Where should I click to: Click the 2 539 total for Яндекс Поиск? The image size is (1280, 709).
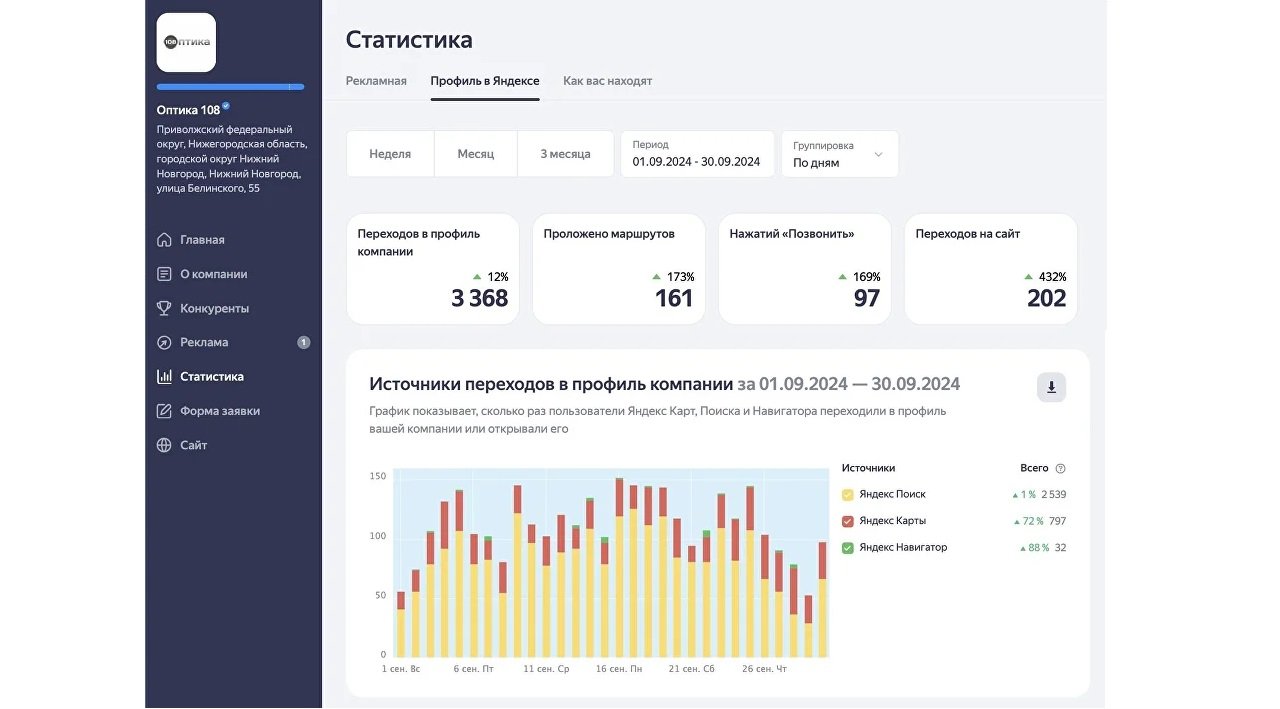click(x=1053, y=494)
